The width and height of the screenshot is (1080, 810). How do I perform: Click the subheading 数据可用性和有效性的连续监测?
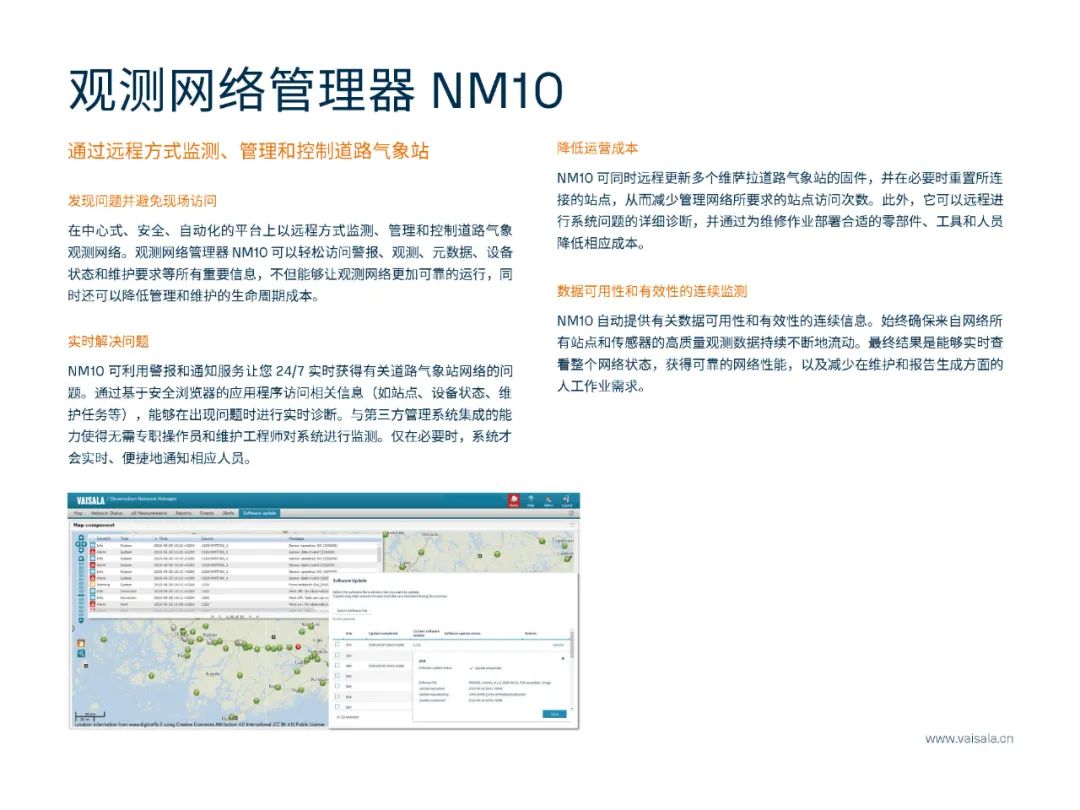click(x=652, y=291)
